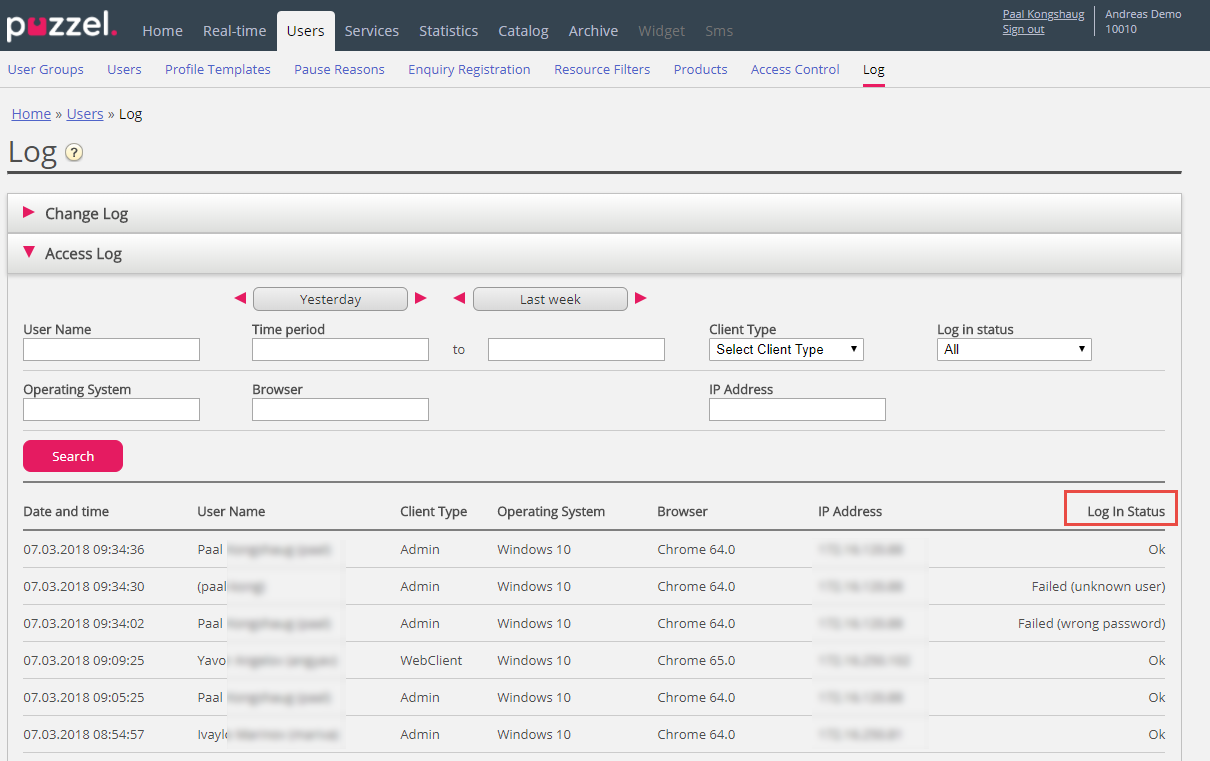Open the Log in status dropdown
The image size is (1210, 761).
coord(1014,349)
